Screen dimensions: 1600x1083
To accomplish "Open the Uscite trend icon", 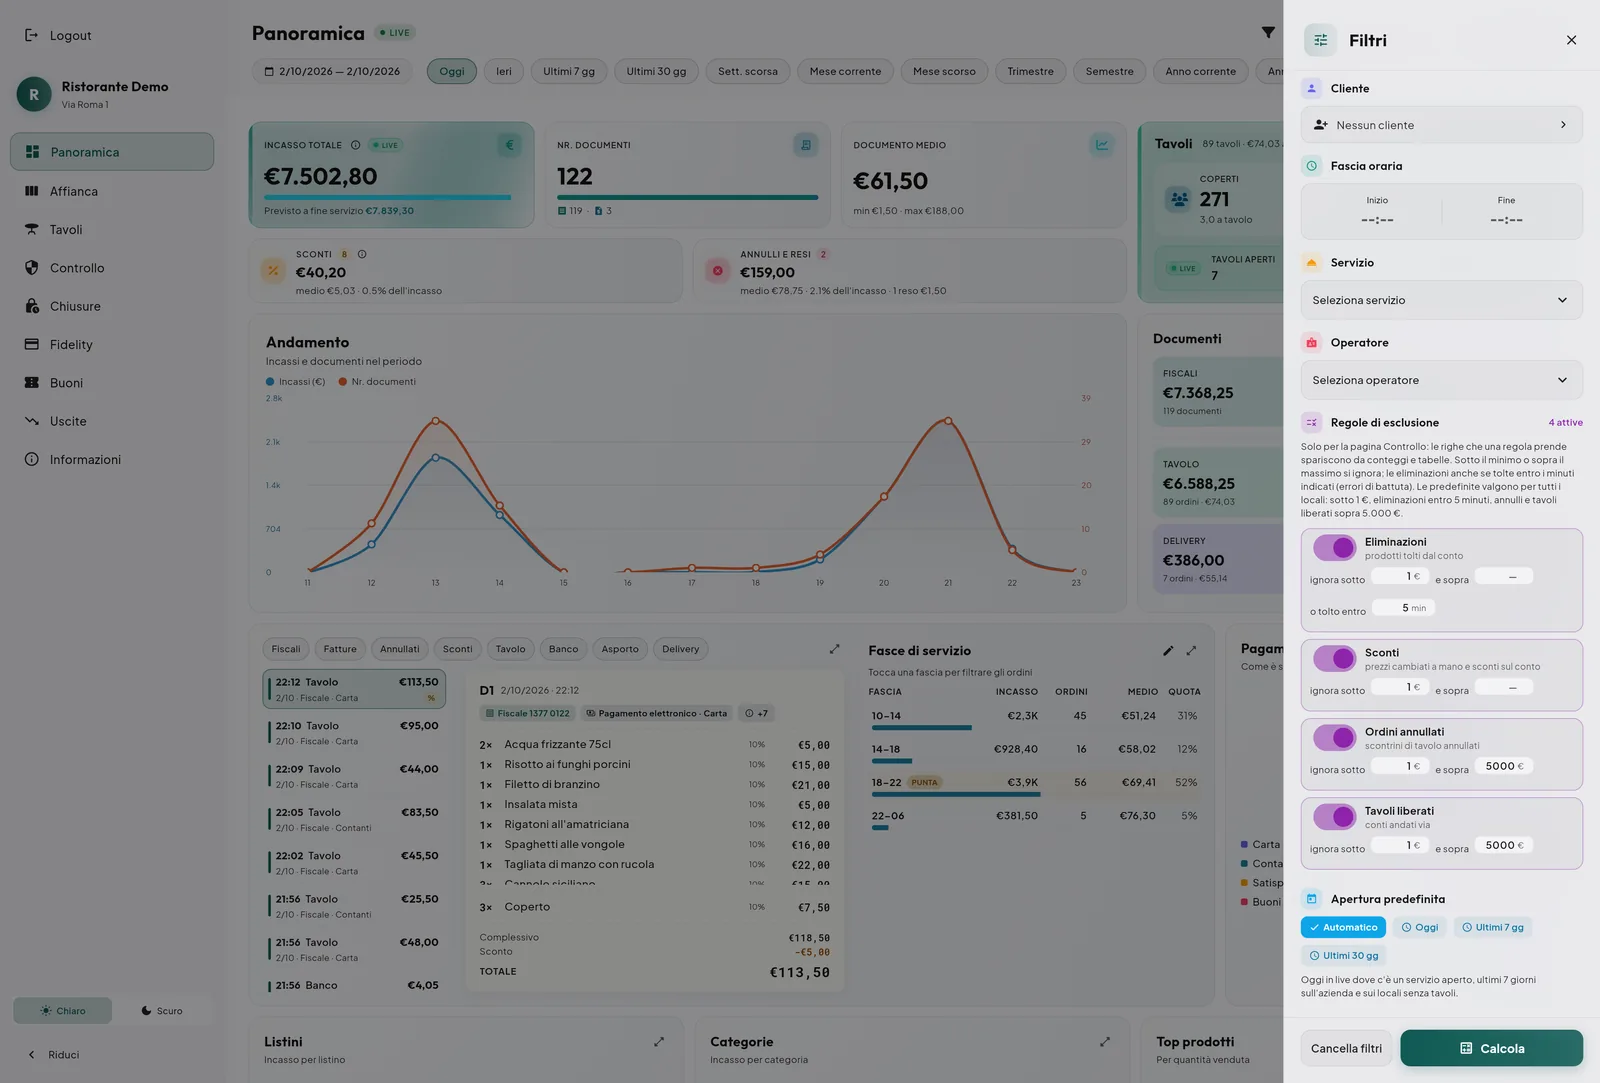I will 31,421.
